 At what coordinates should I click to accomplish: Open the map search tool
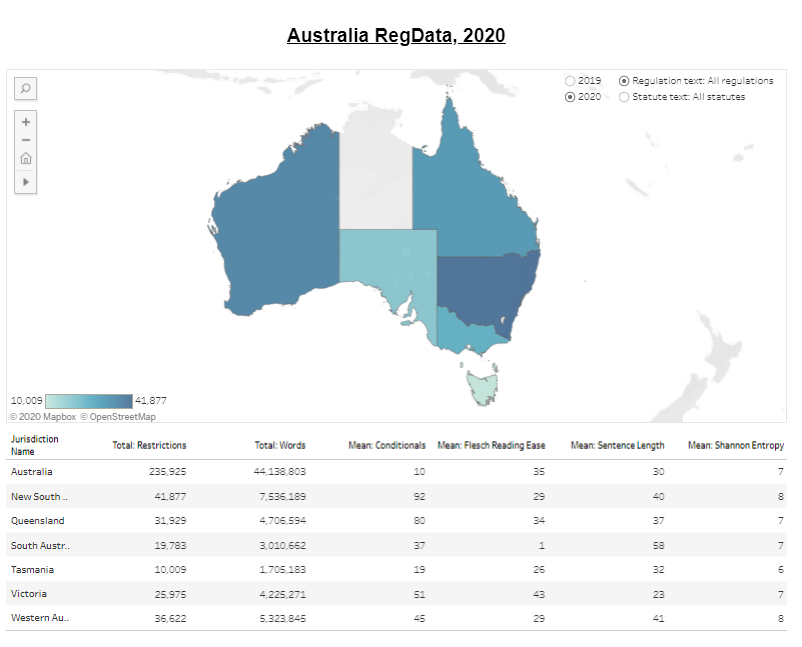pos(24,89)
